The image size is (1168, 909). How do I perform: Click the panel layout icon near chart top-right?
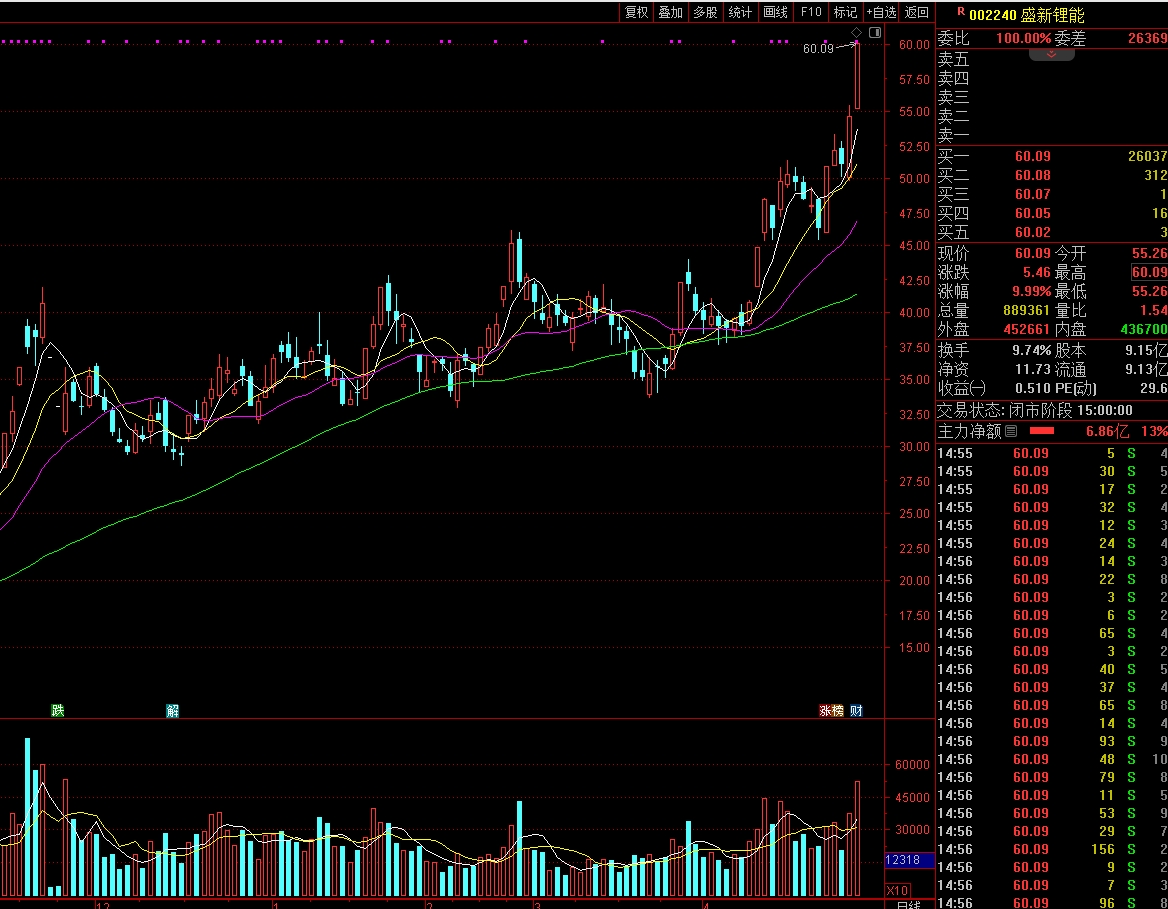click(876, 33)
